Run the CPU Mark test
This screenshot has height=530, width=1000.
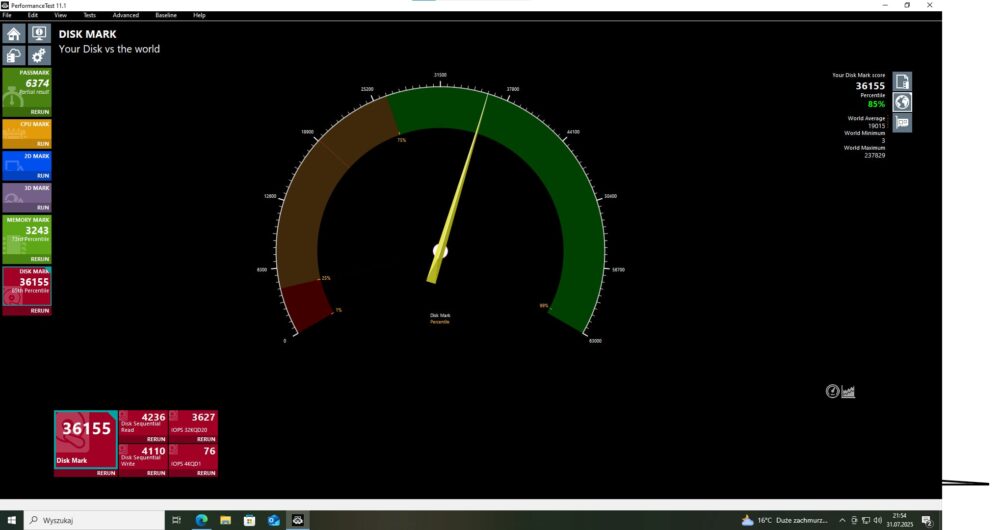pyautogui.click(x=43, y=144)
